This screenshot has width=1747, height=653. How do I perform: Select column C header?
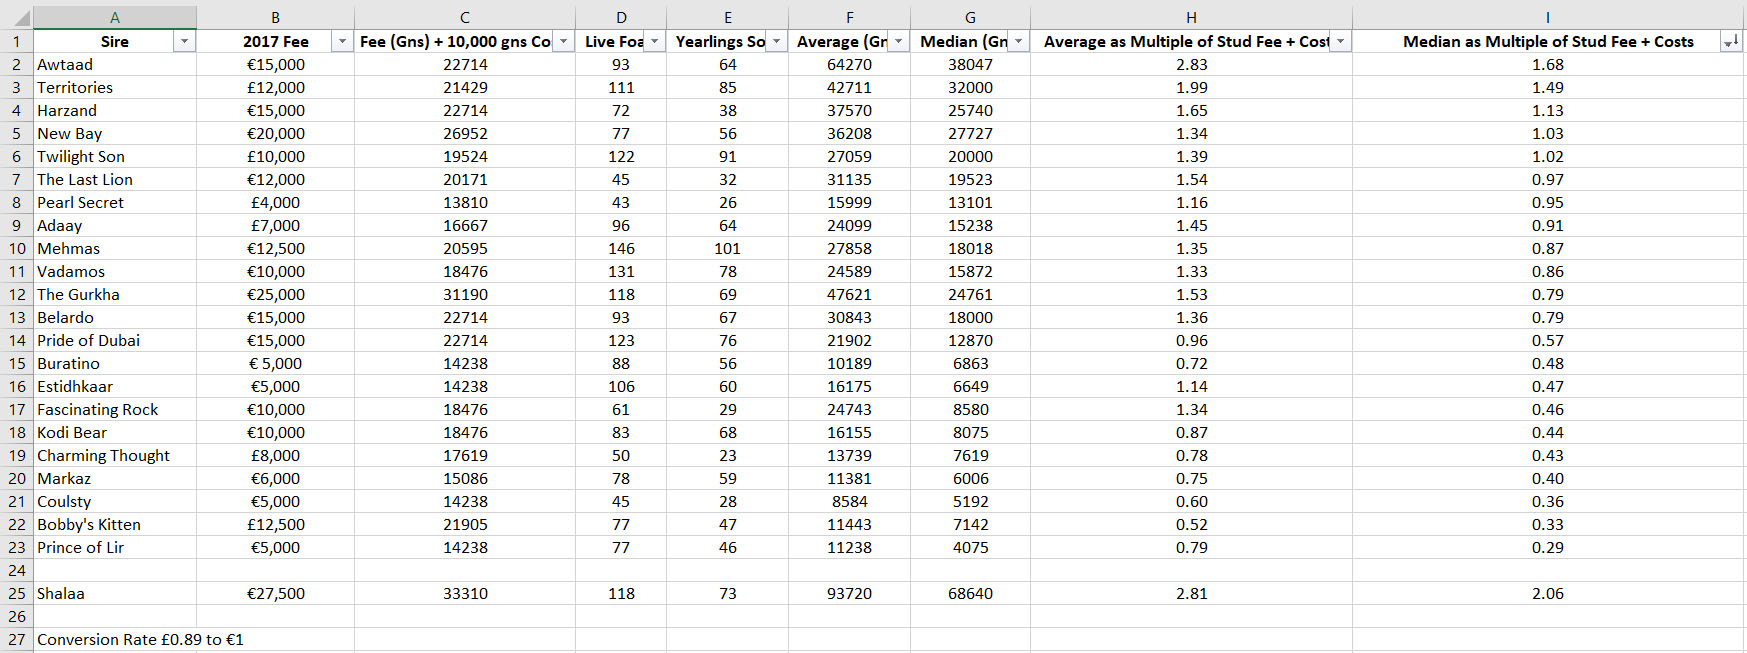(465, 17)
